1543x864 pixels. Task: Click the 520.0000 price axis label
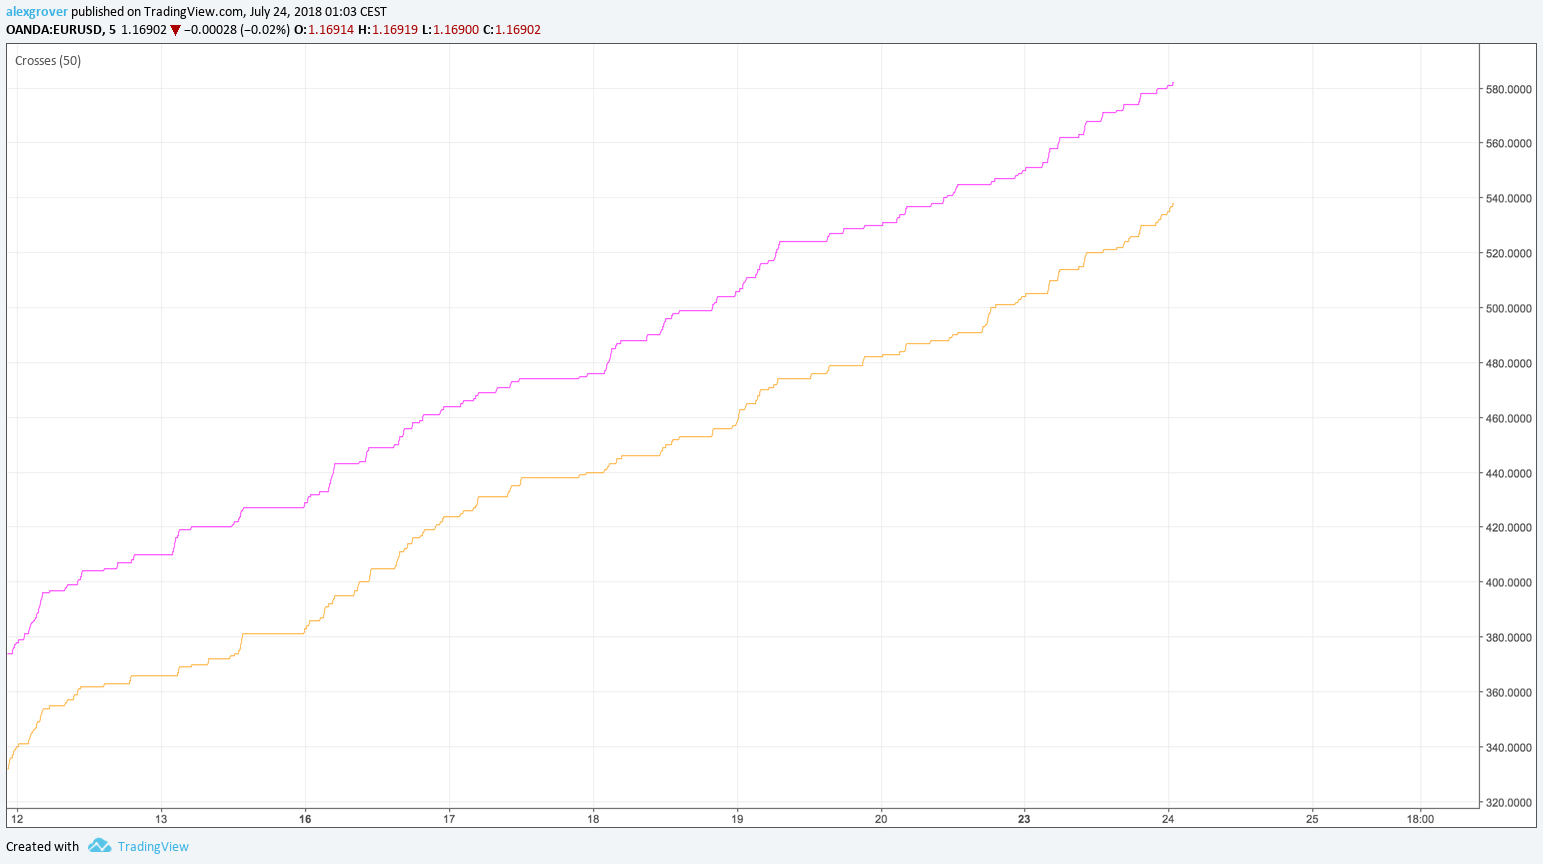click(x=1509, y=254)
